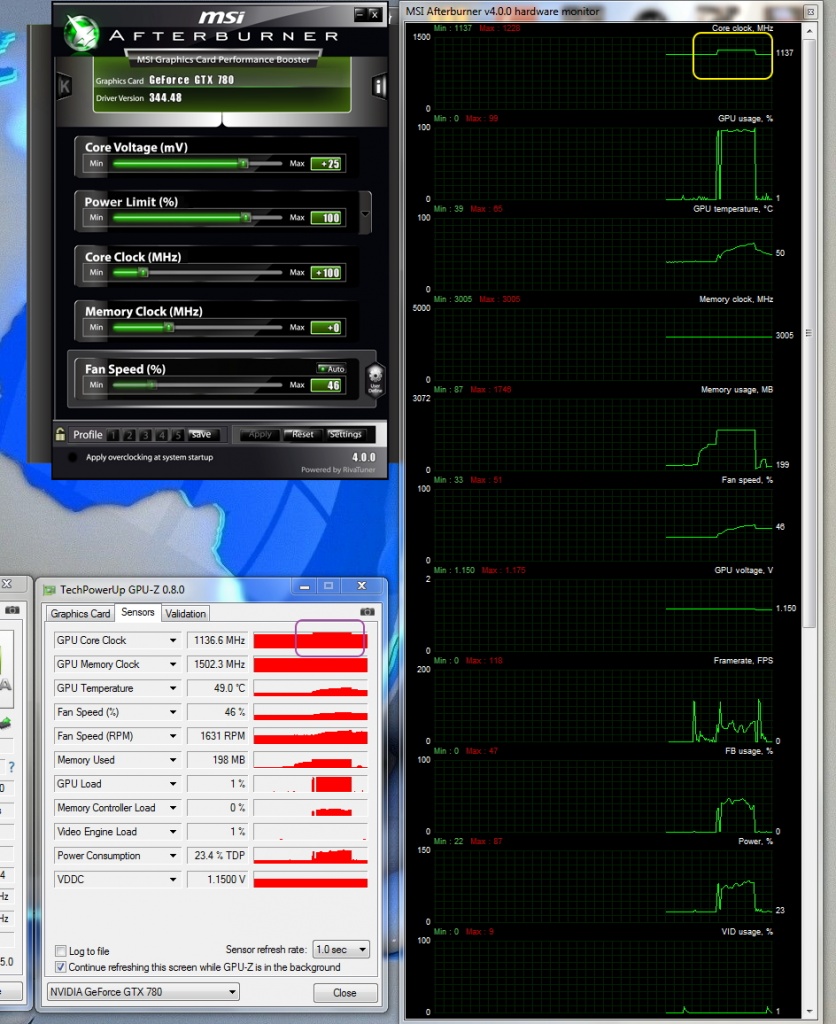Click the Save profile button
This screenshot has width=836, height=1024.
pyautogui.click(x=201, y=434)
